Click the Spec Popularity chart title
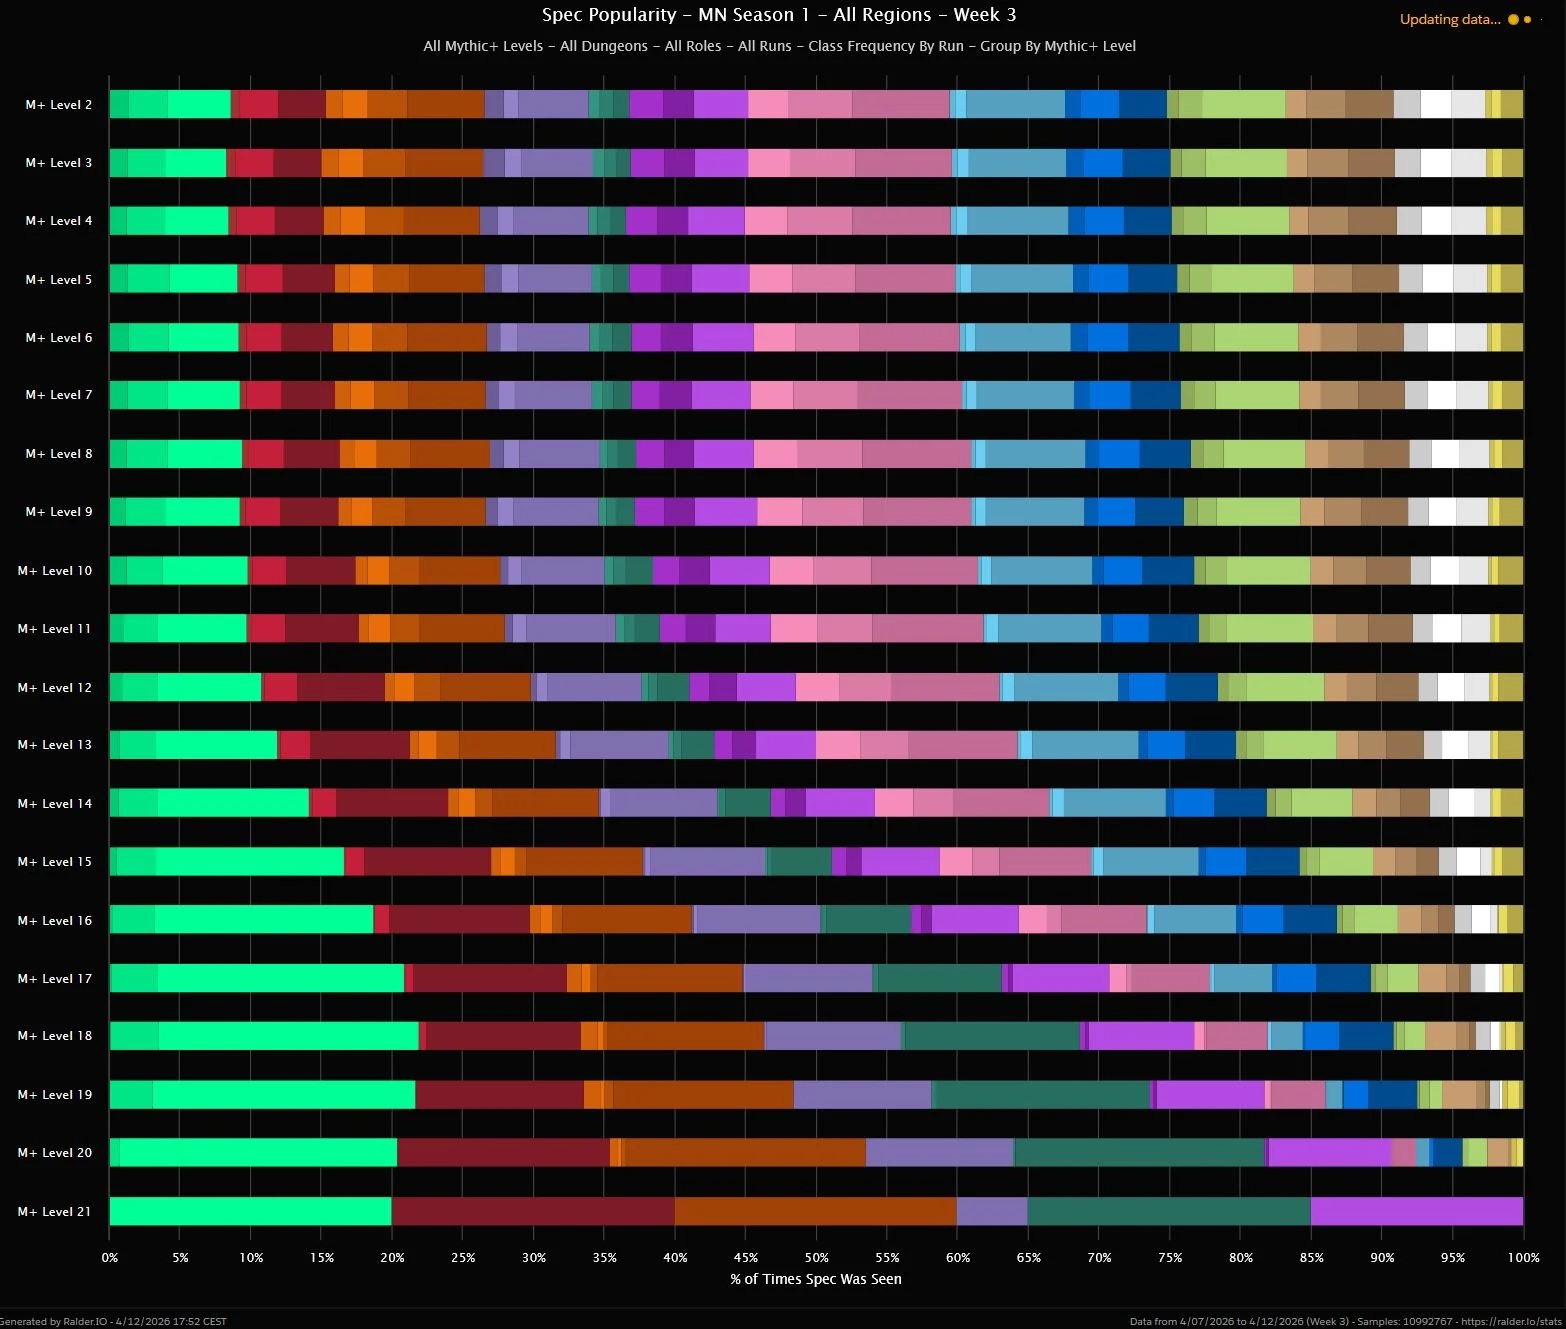Image resolution: width=1566 pixels, height=1329 pixels. point(779,15)
